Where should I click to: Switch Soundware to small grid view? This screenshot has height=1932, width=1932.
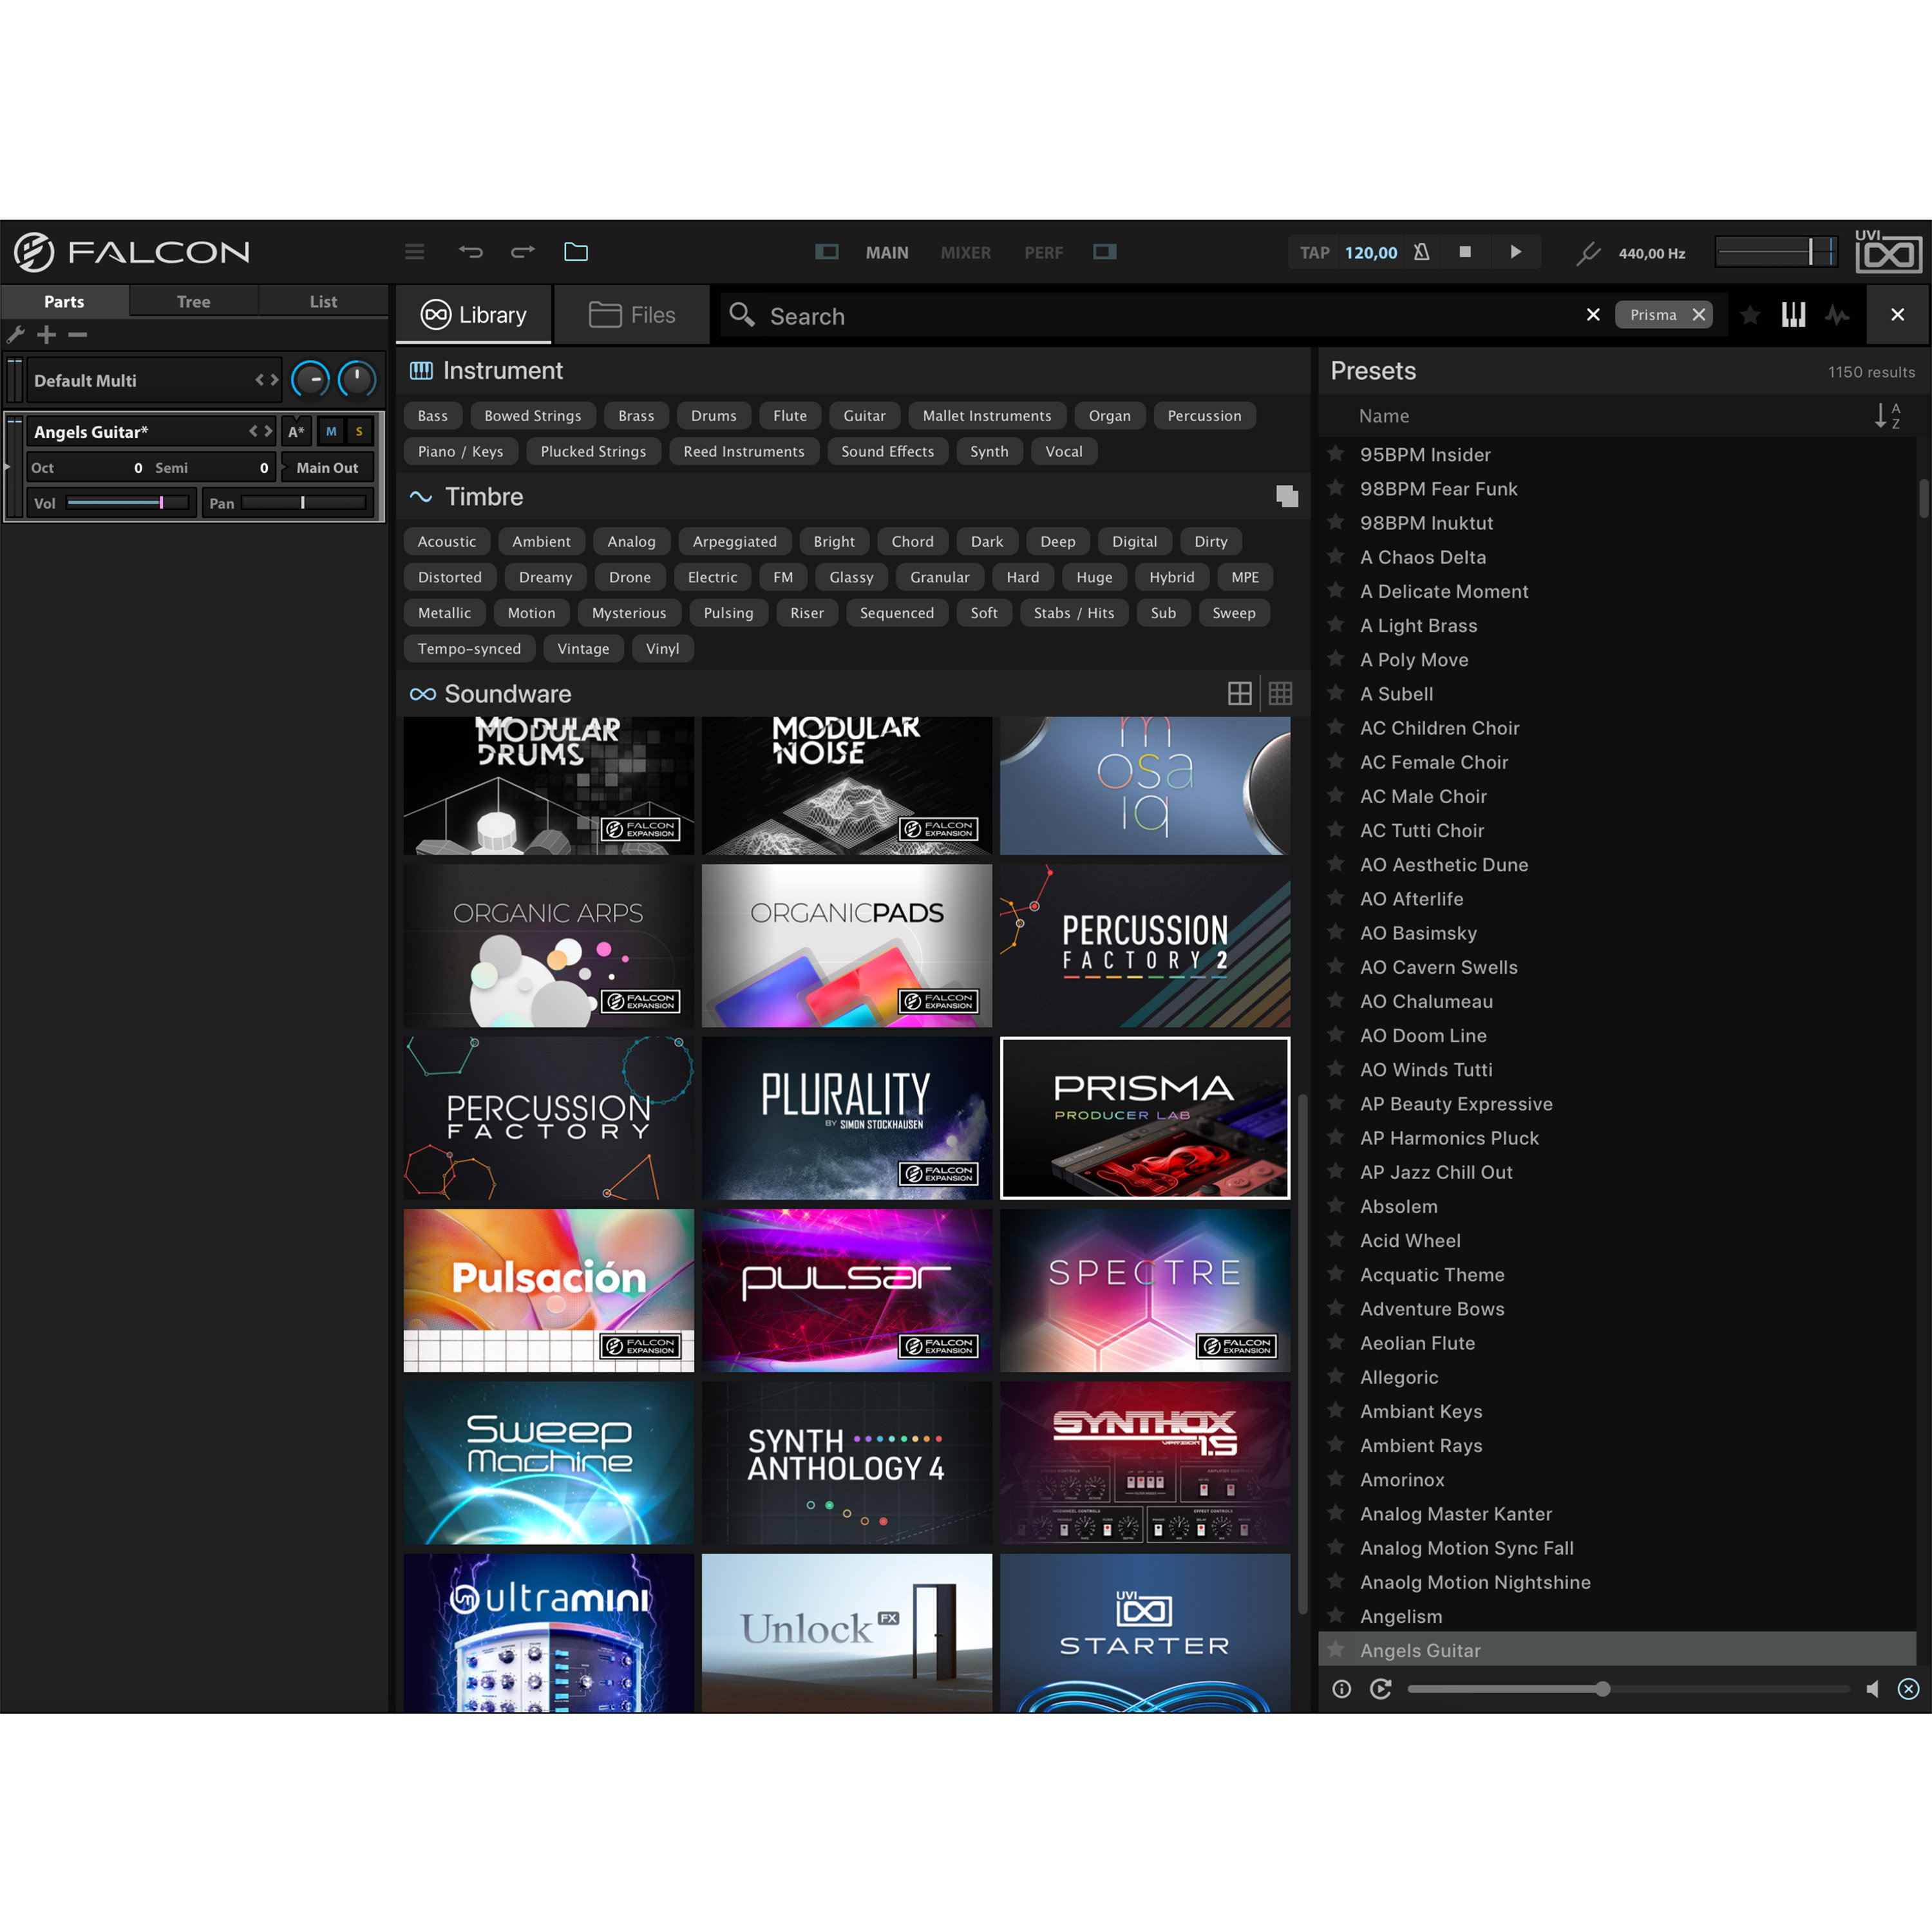coord(1280,693)
